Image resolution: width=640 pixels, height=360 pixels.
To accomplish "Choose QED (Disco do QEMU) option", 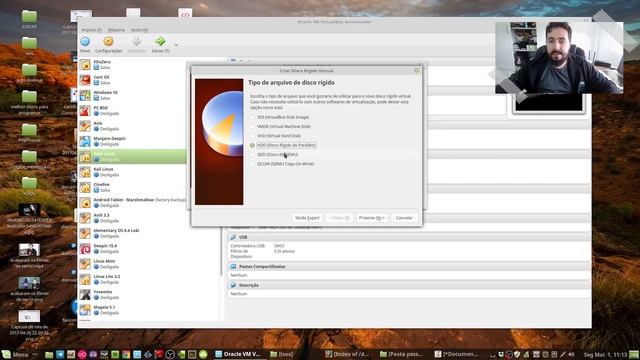I will 274,154.
